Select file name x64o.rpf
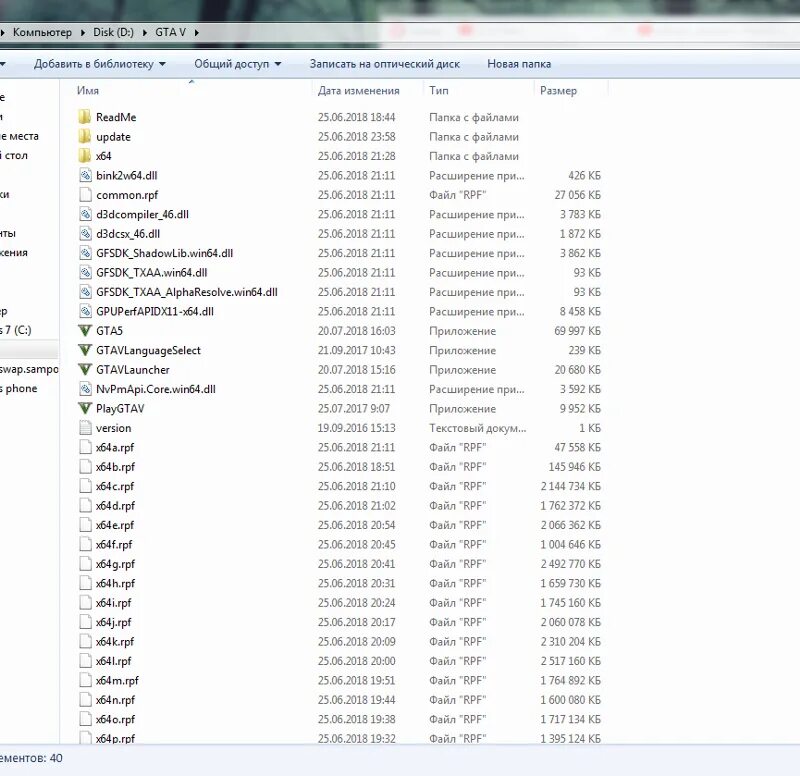800x776 pixels. [x=115, y=719]
